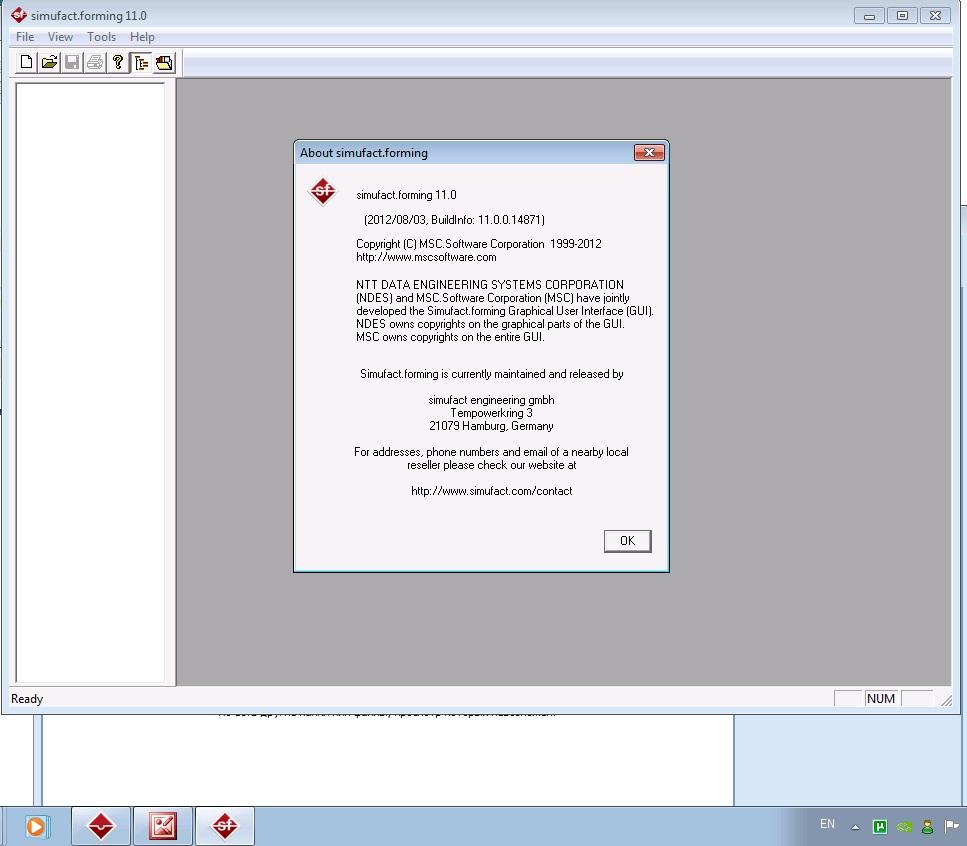967x846 pixels.
Task: Click the Action Center flag tray icon
Action: [x=951, y=827]
